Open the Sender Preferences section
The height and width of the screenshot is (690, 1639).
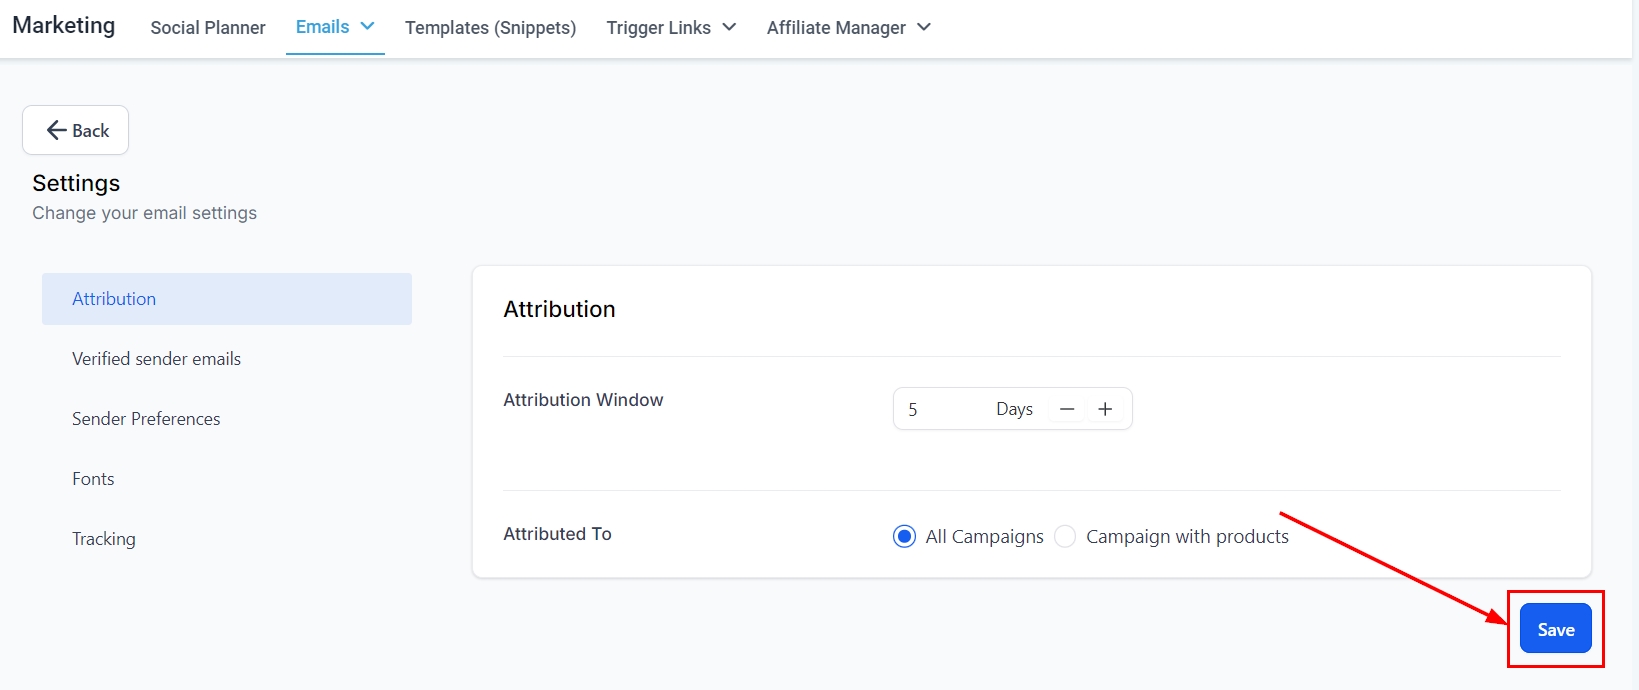146,419
